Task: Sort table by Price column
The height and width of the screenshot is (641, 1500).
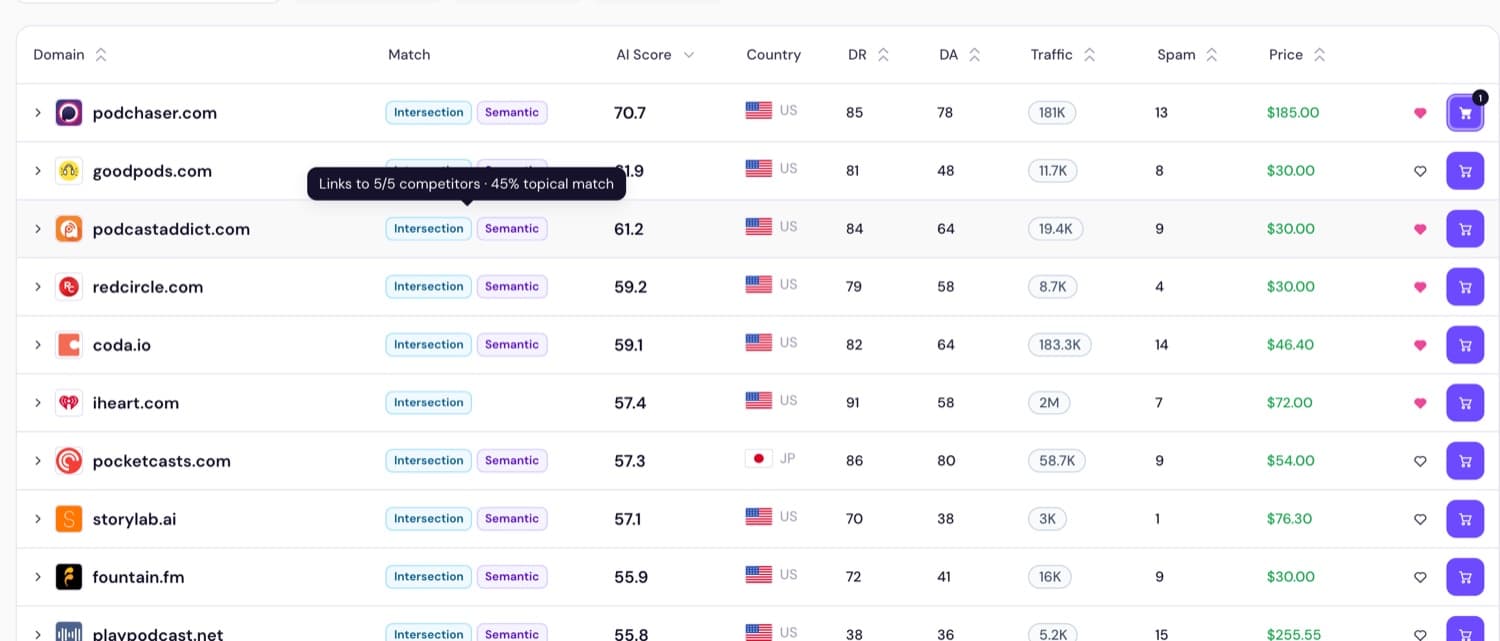Action: click(x=1297, y=55)
